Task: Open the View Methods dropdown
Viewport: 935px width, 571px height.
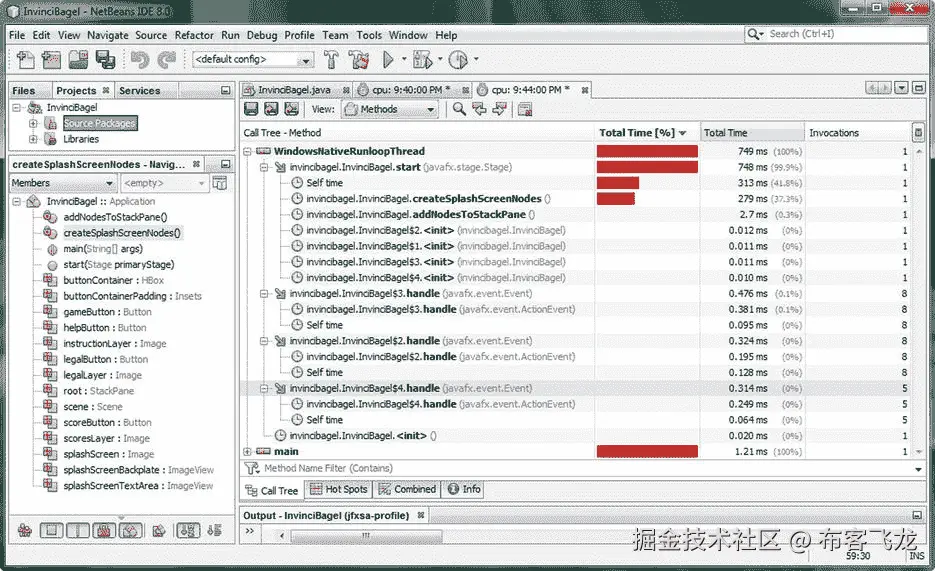Action: click(431, 110)
